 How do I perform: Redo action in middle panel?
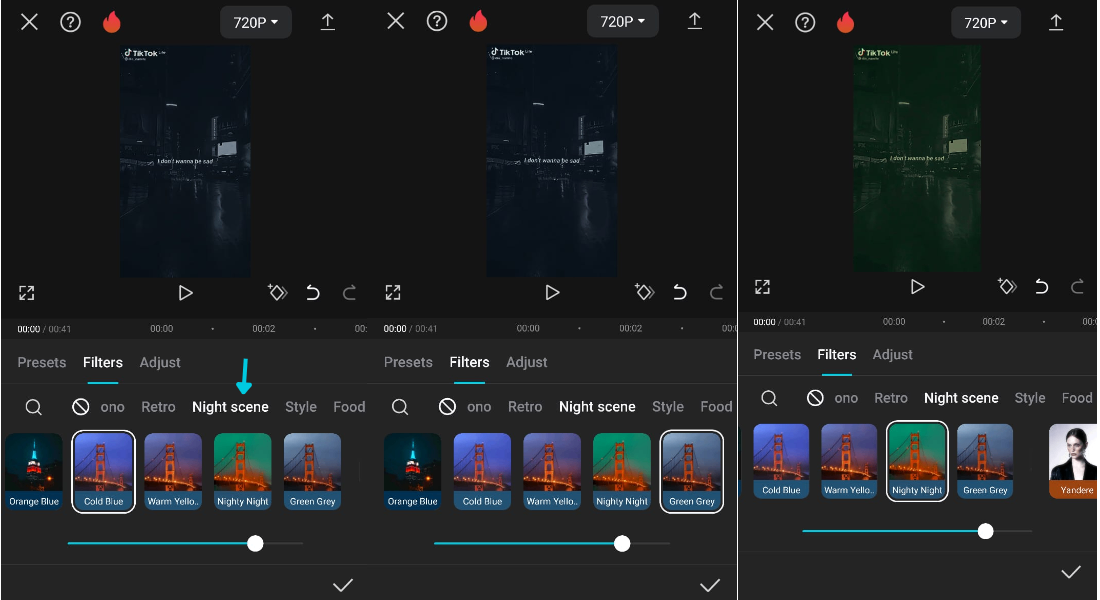pyautogui.click(x=716, y=292)
